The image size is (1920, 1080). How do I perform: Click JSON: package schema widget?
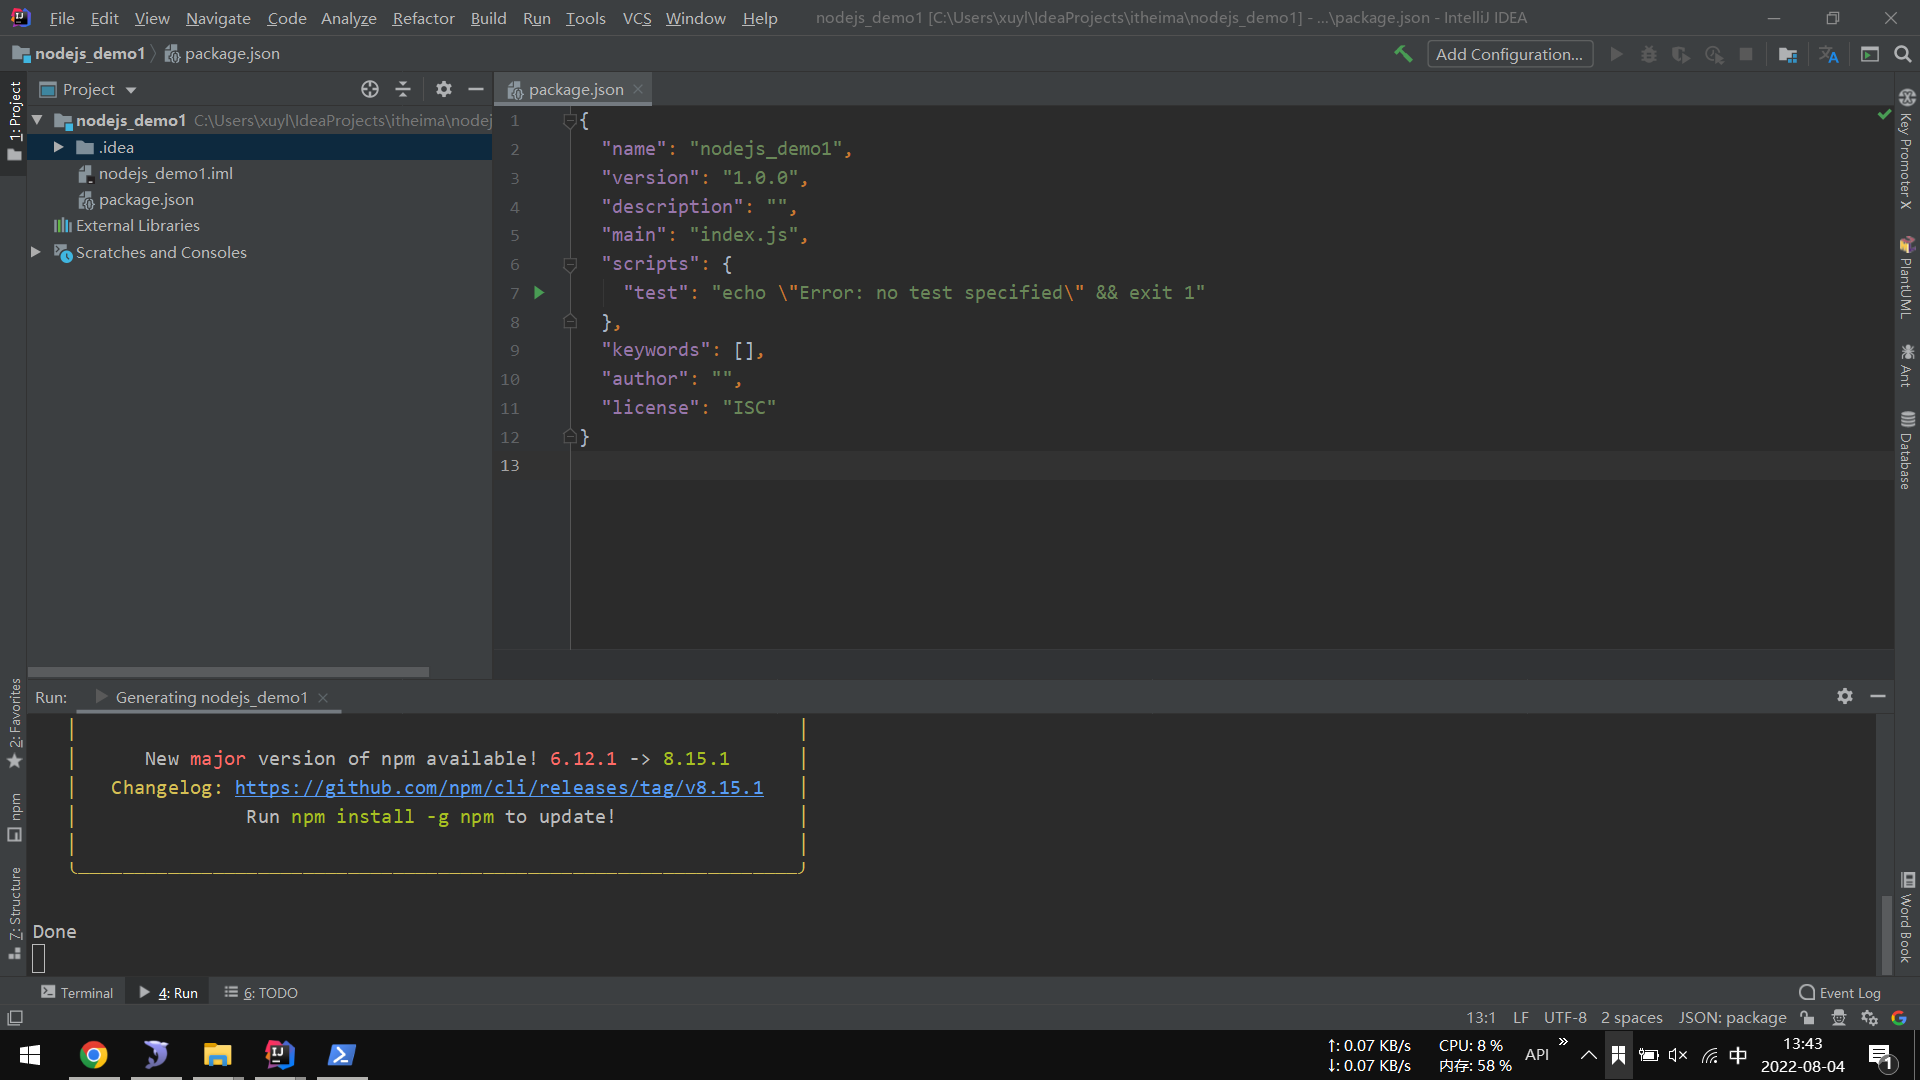1732,1018
